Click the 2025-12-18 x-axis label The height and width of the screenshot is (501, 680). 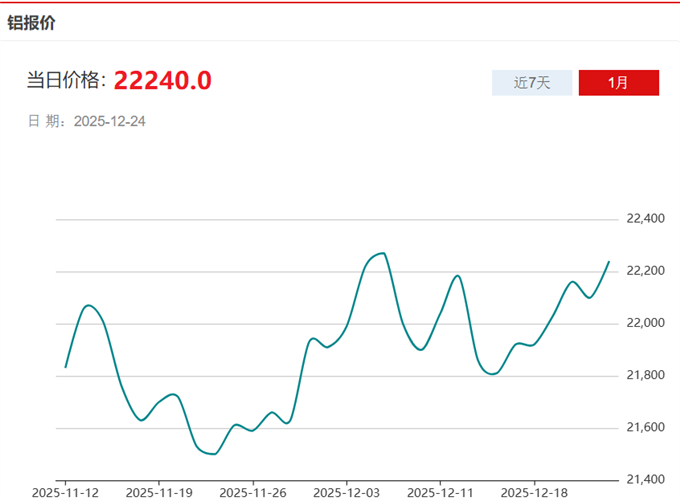coord(535,493)
